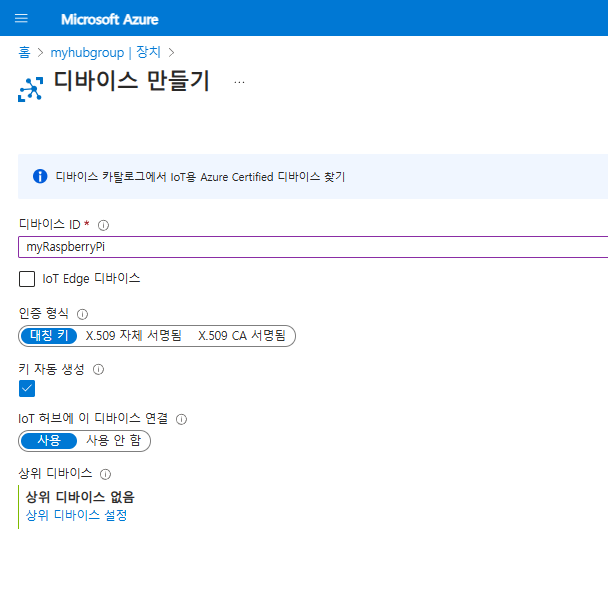Show info tooltip for 상위 디바이스

105,474
